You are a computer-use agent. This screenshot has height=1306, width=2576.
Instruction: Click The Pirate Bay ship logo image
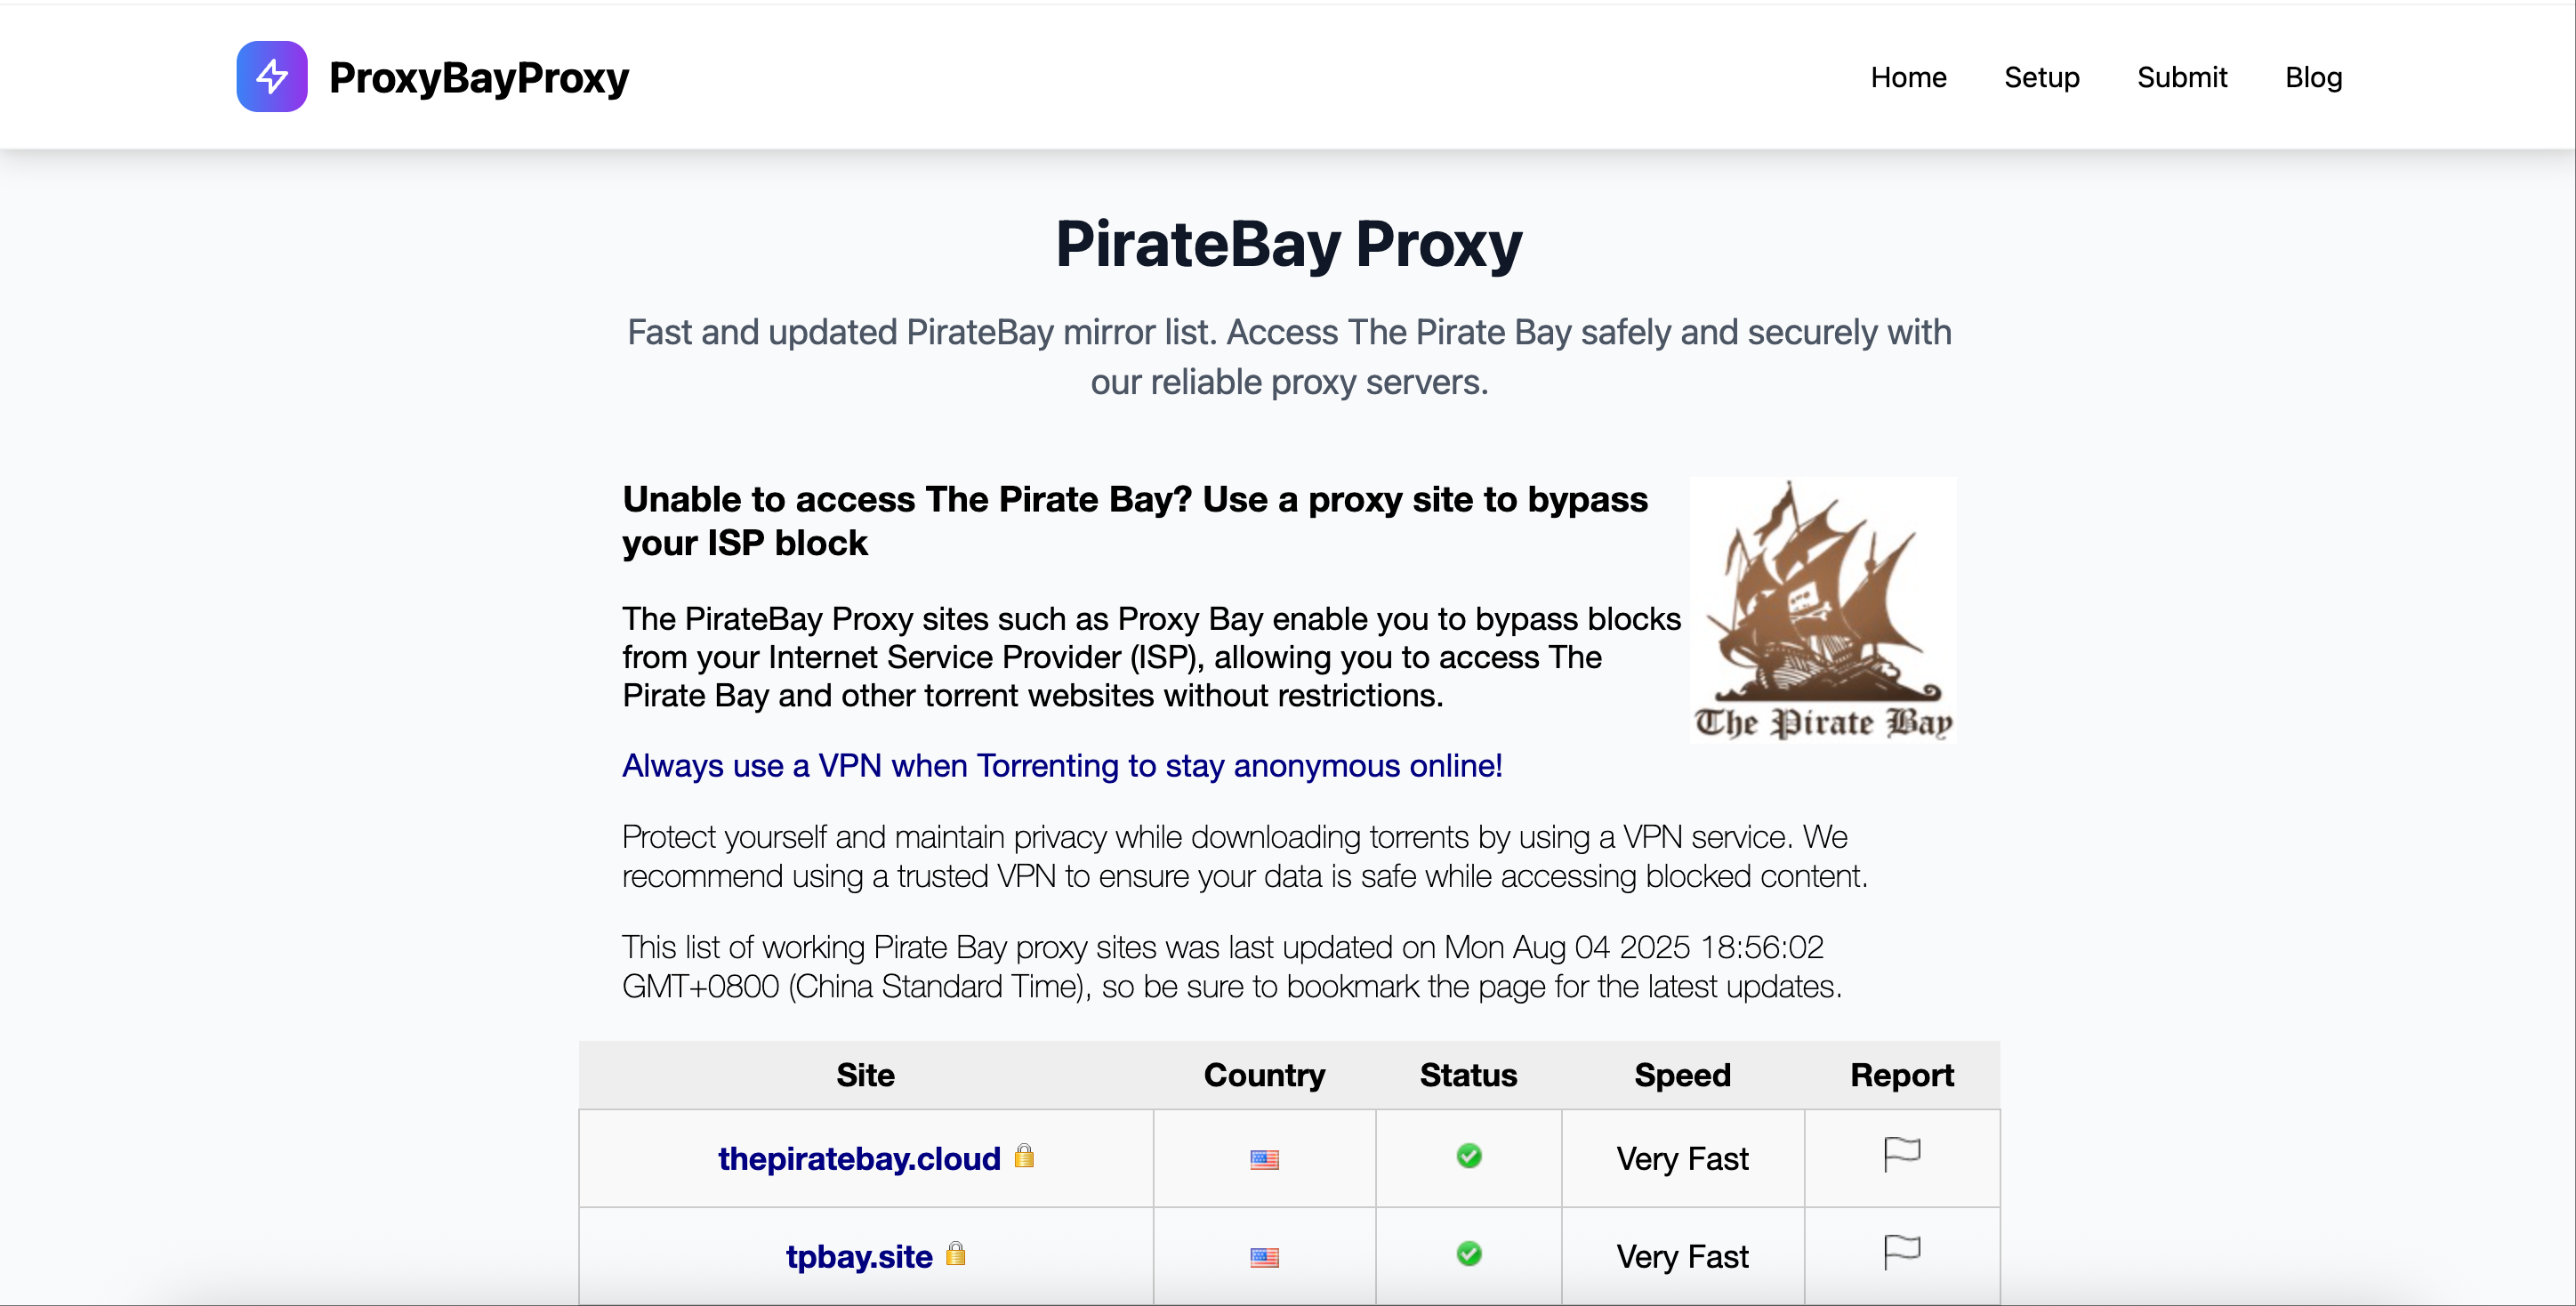tap(1823, 609)
